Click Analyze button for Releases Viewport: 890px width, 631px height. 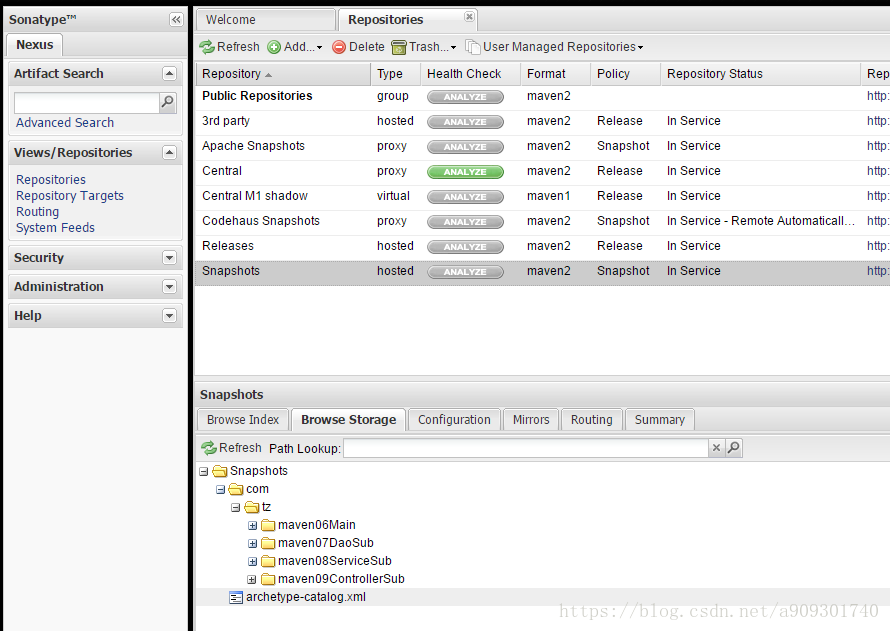(465, 247)
